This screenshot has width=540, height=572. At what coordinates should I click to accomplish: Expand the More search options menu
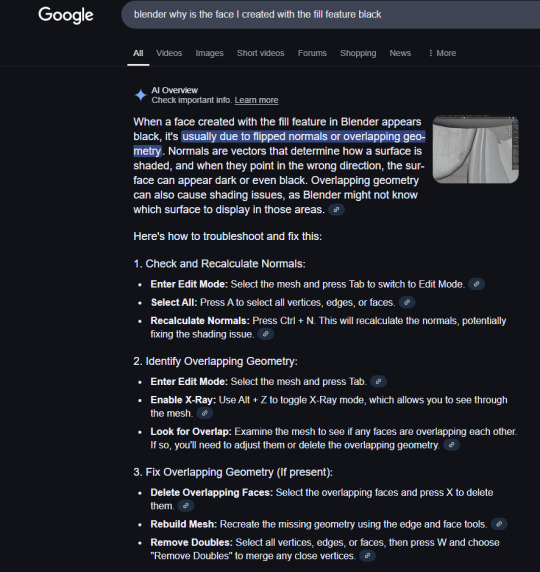click(442, 53)
